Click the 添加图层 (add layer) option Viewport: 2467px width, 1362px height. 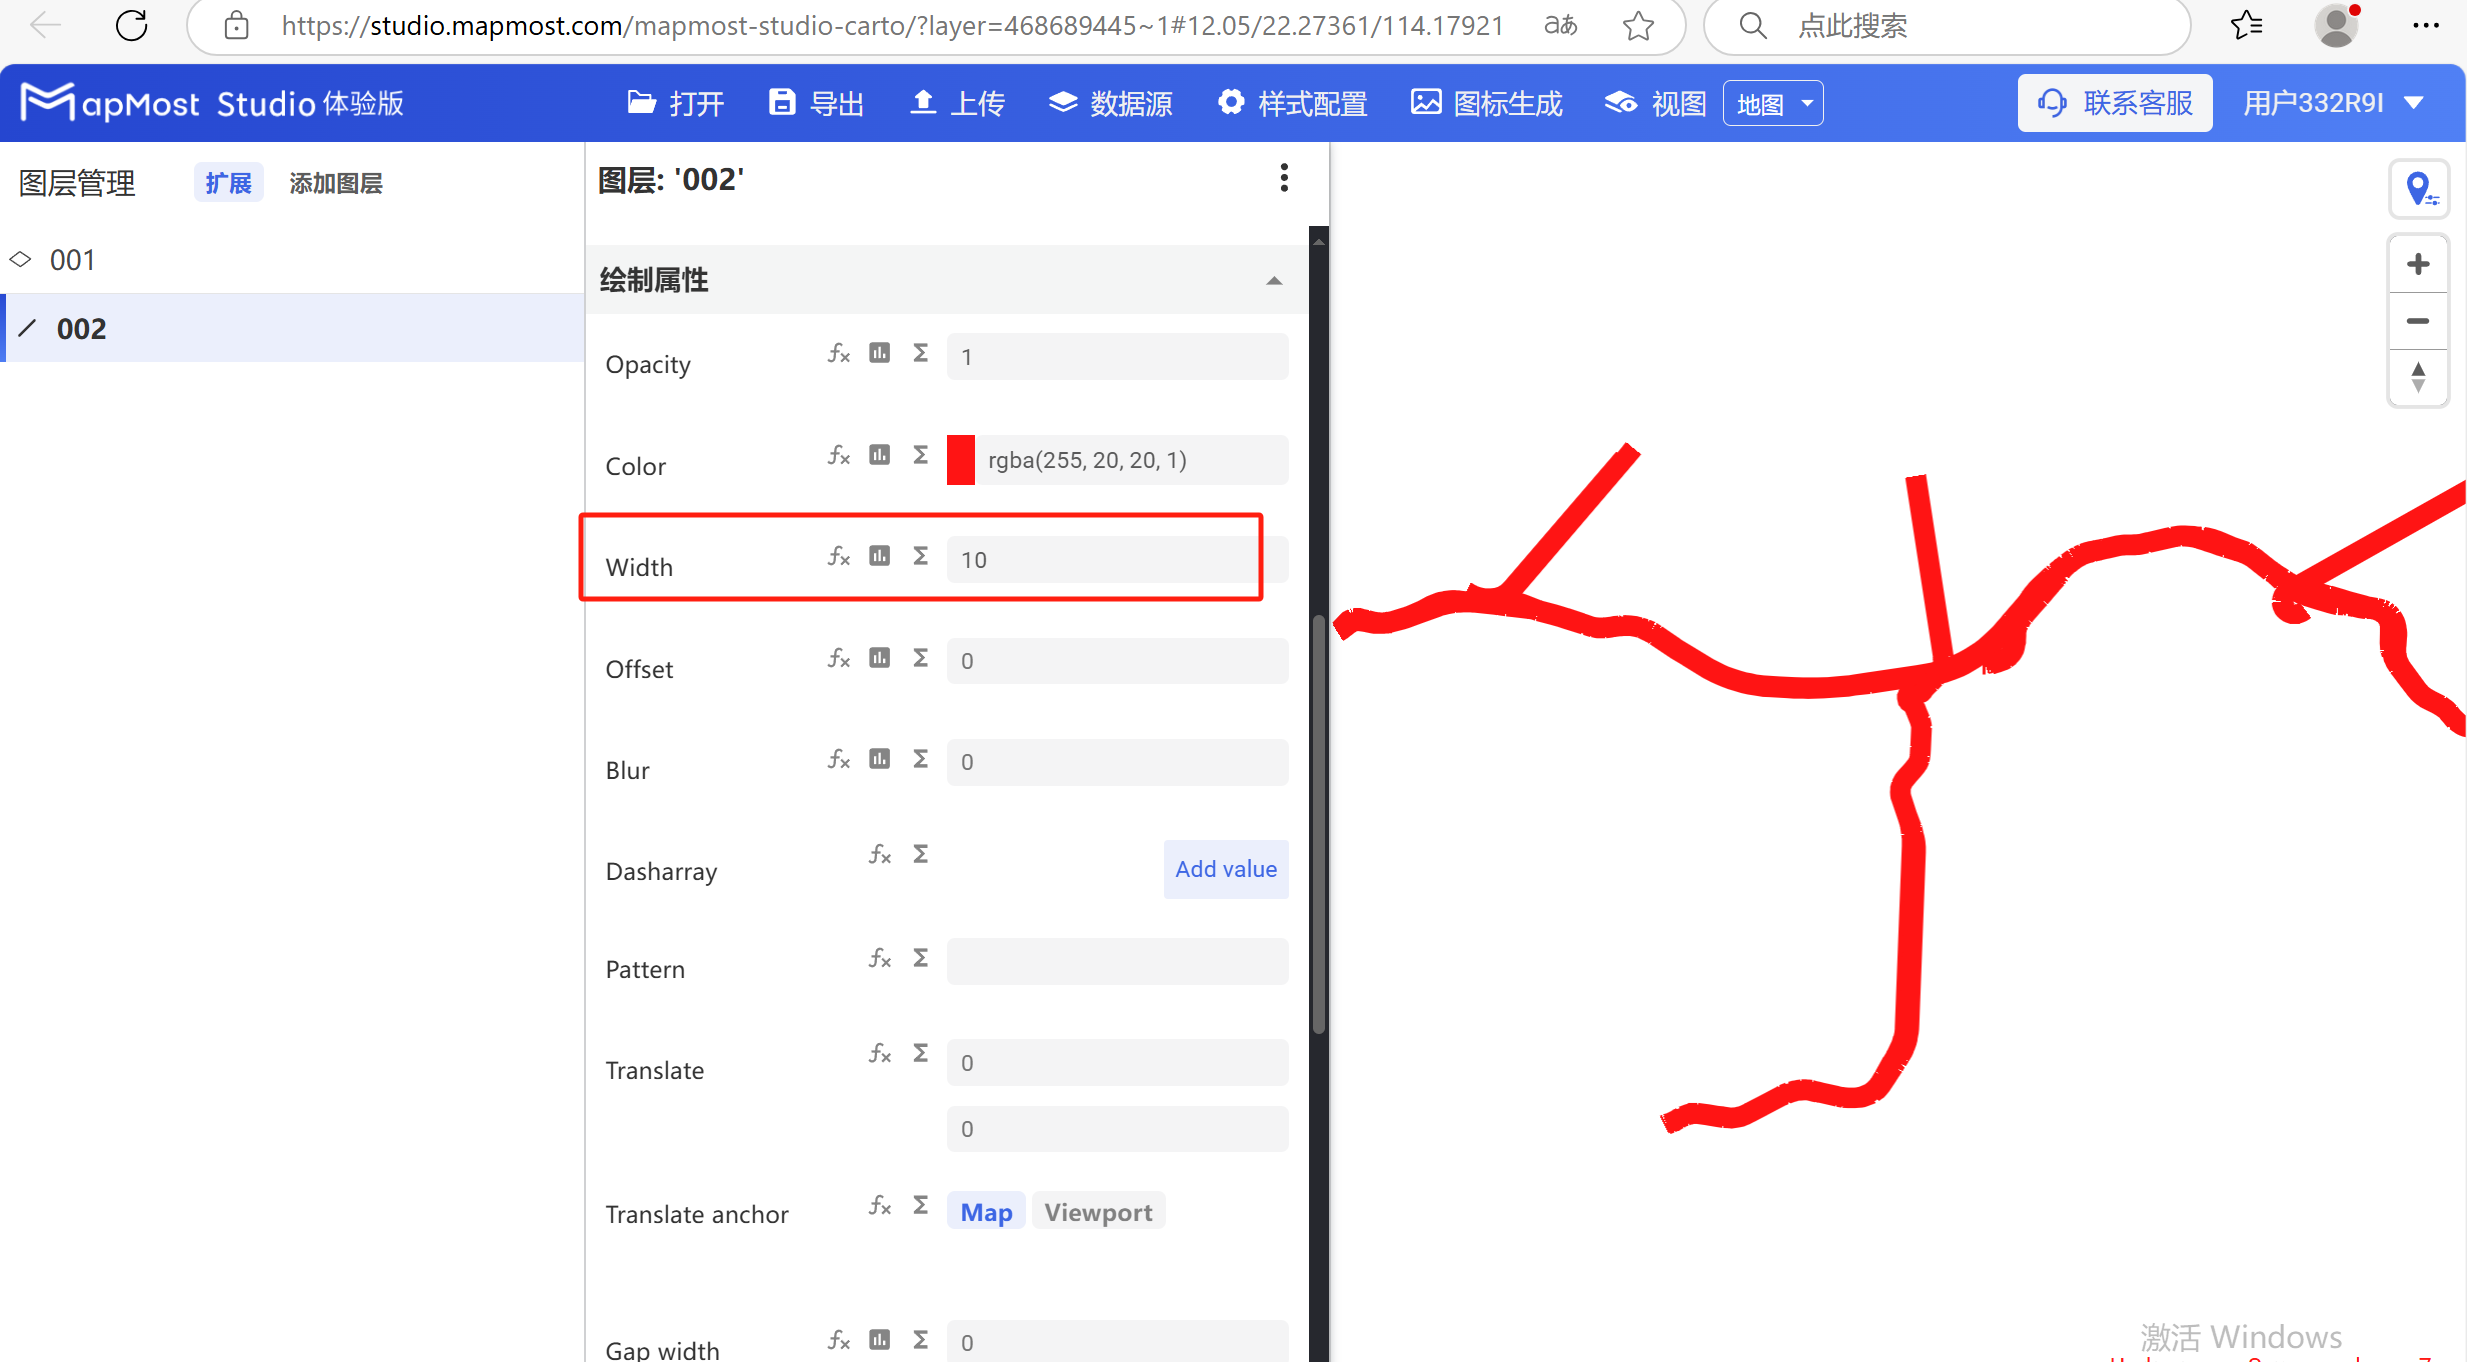pos(335,182)
